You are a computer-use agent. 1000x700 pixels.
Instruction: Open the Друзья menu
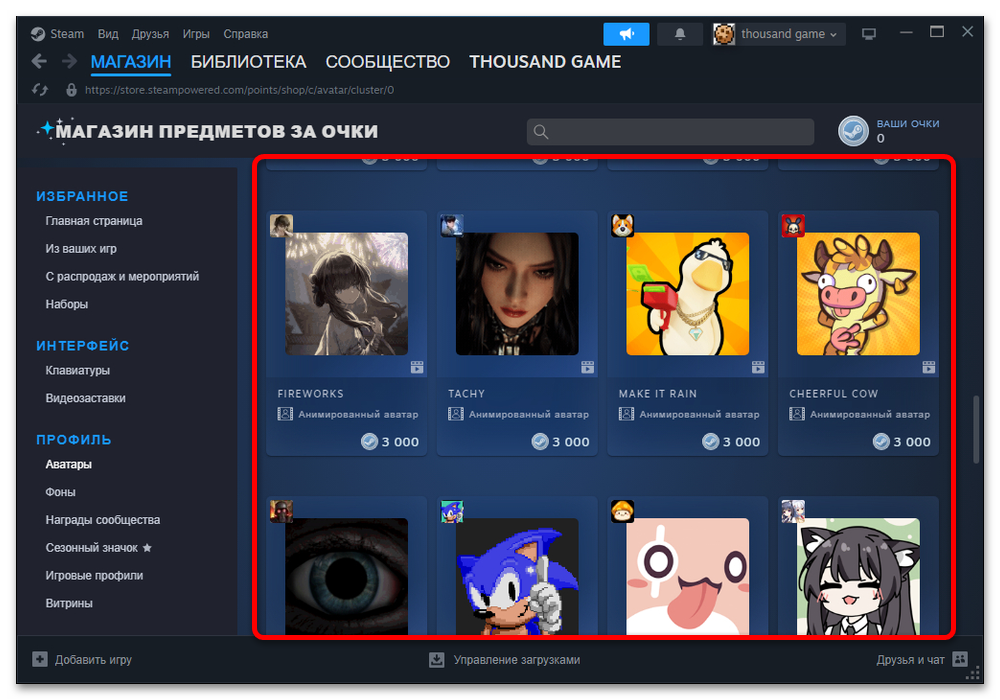point(150,34)
